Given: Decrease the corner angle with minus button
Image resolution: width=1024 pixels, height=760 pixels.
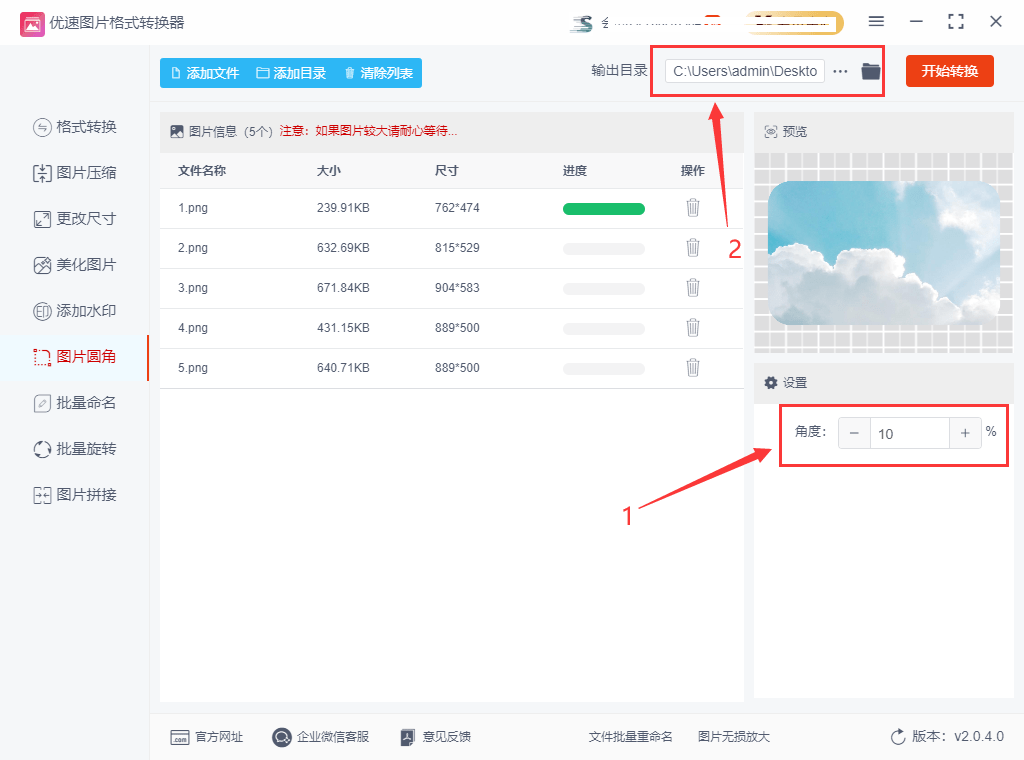Looking at the screenshot, I should click(x=854, y=433).
